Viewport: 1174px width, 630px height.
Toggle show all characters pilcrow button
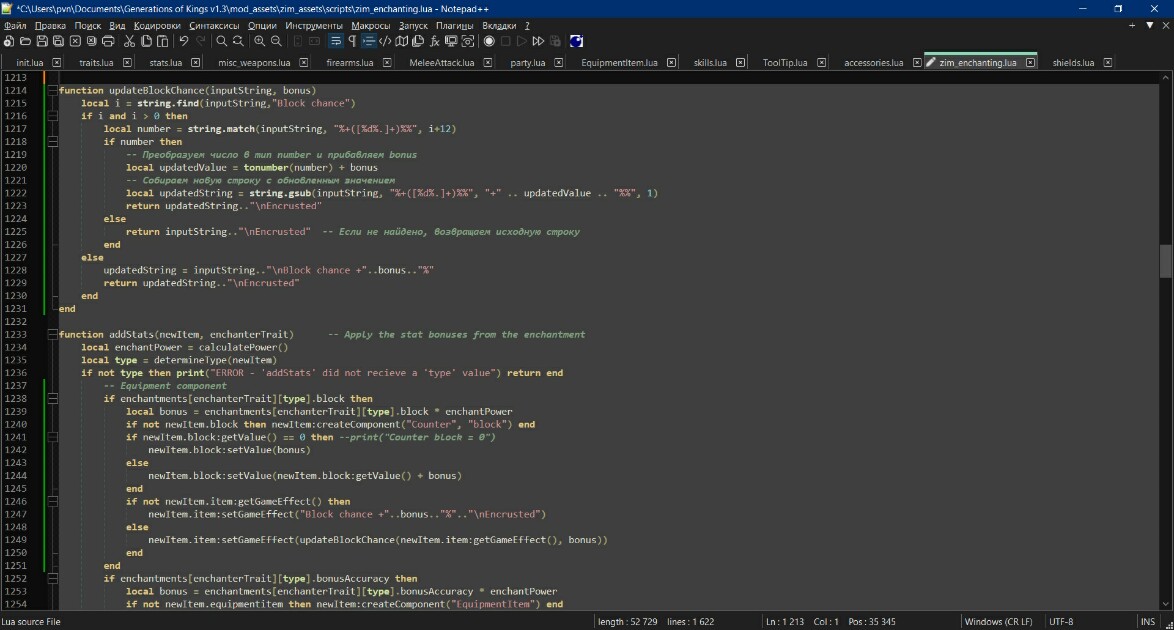352,41
